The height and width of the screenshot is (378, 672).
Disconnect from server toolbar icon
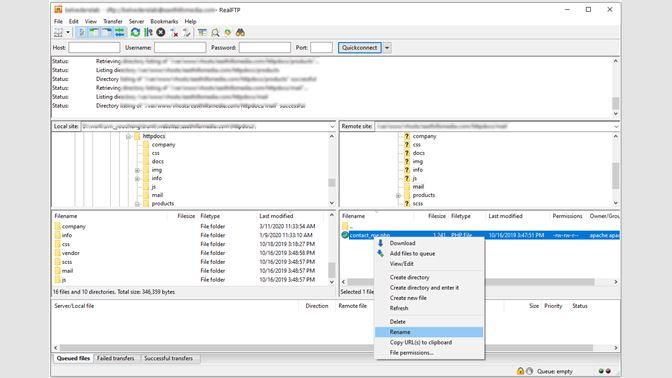[174, 33]
